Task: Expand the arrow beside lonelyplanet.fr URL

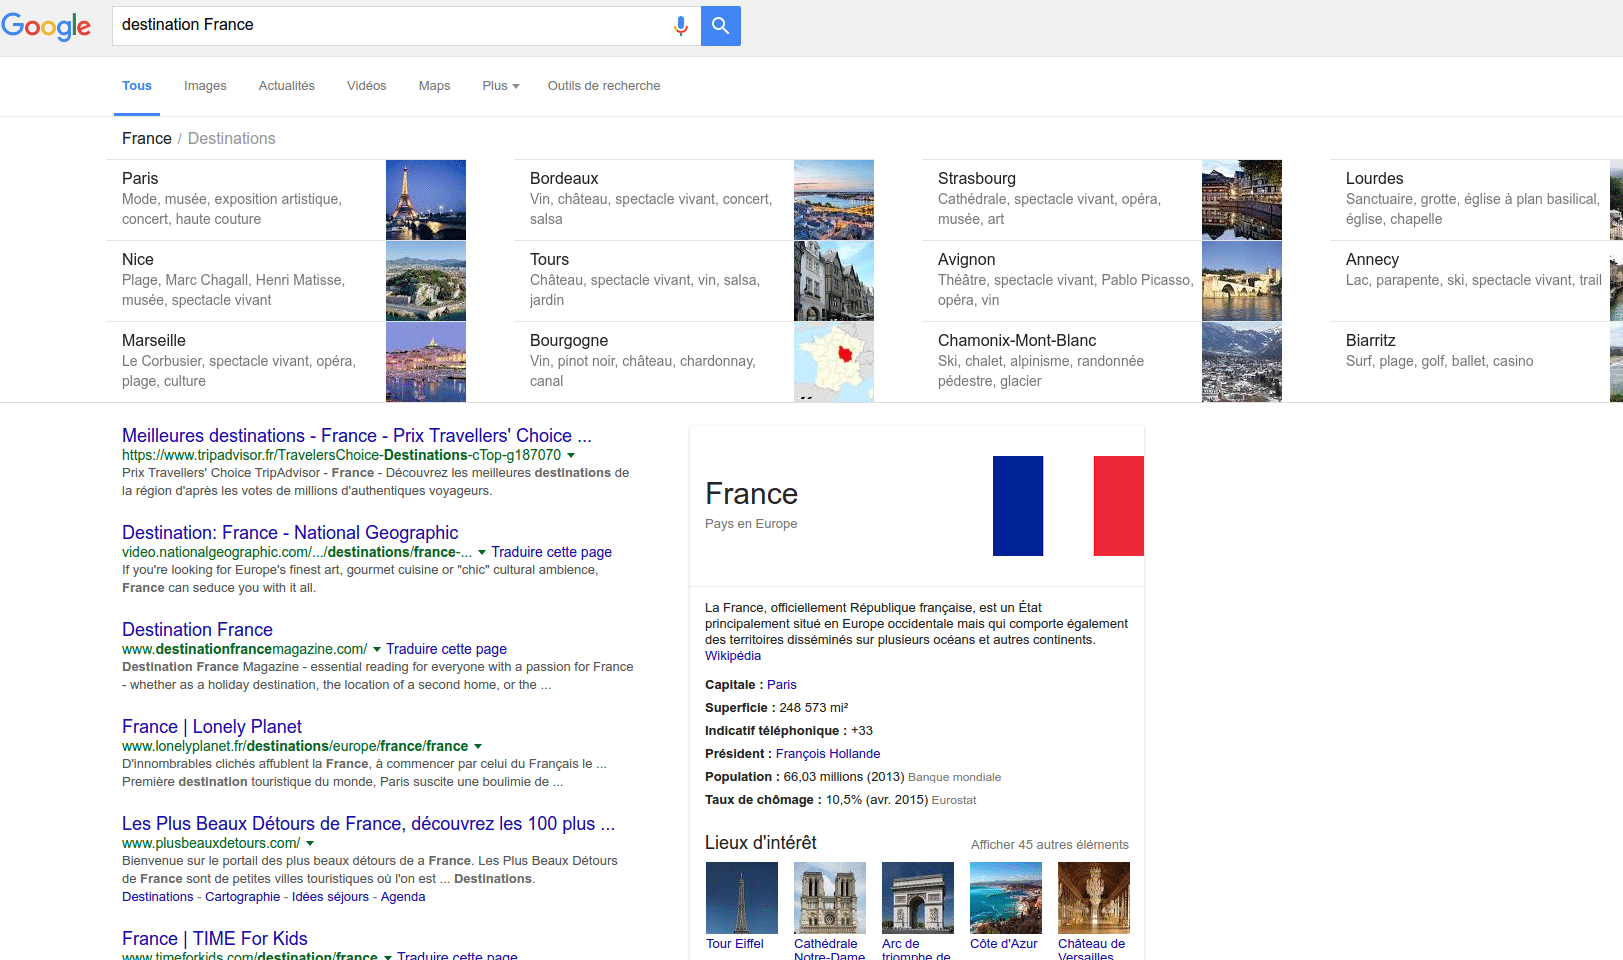Action: pos(478,747)
